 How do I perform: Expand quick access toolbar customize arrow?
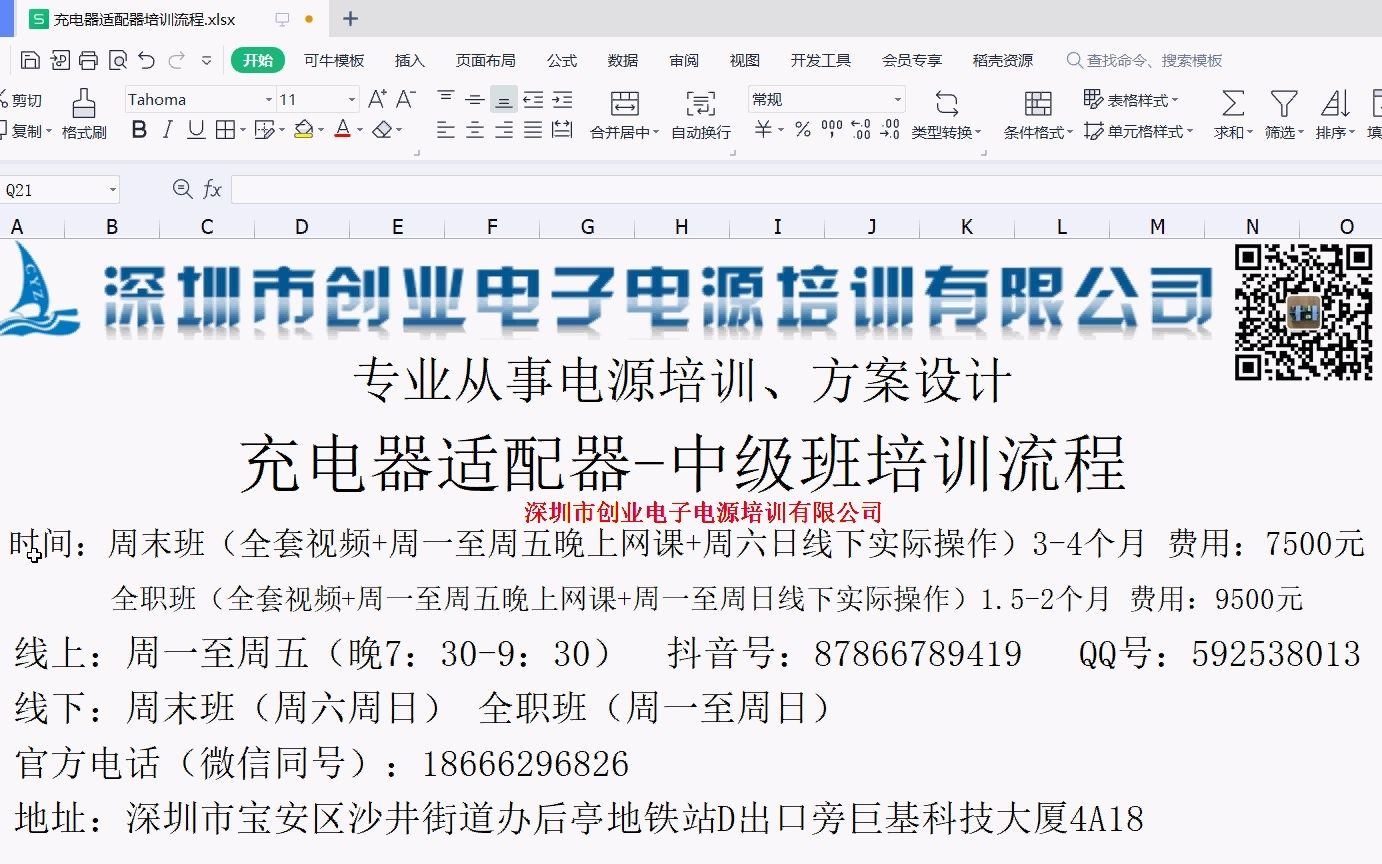(x=207, y=60)
